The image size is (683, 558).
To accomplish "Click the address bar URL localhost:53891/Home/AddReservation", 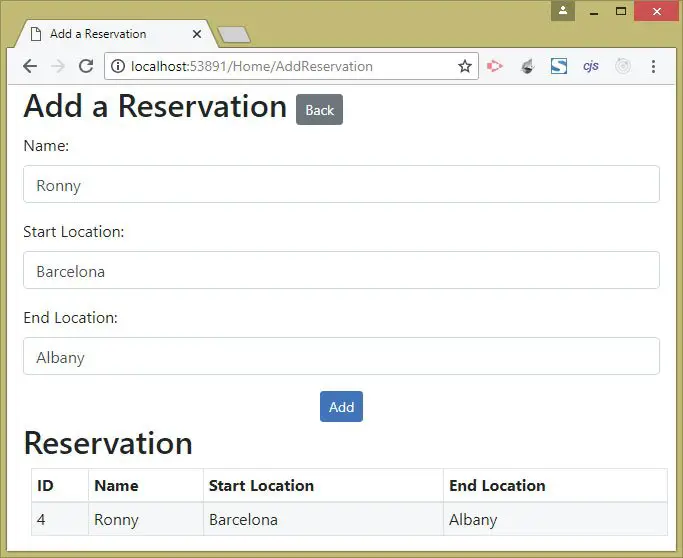I will pyautogui.click(x=252, y=66).
